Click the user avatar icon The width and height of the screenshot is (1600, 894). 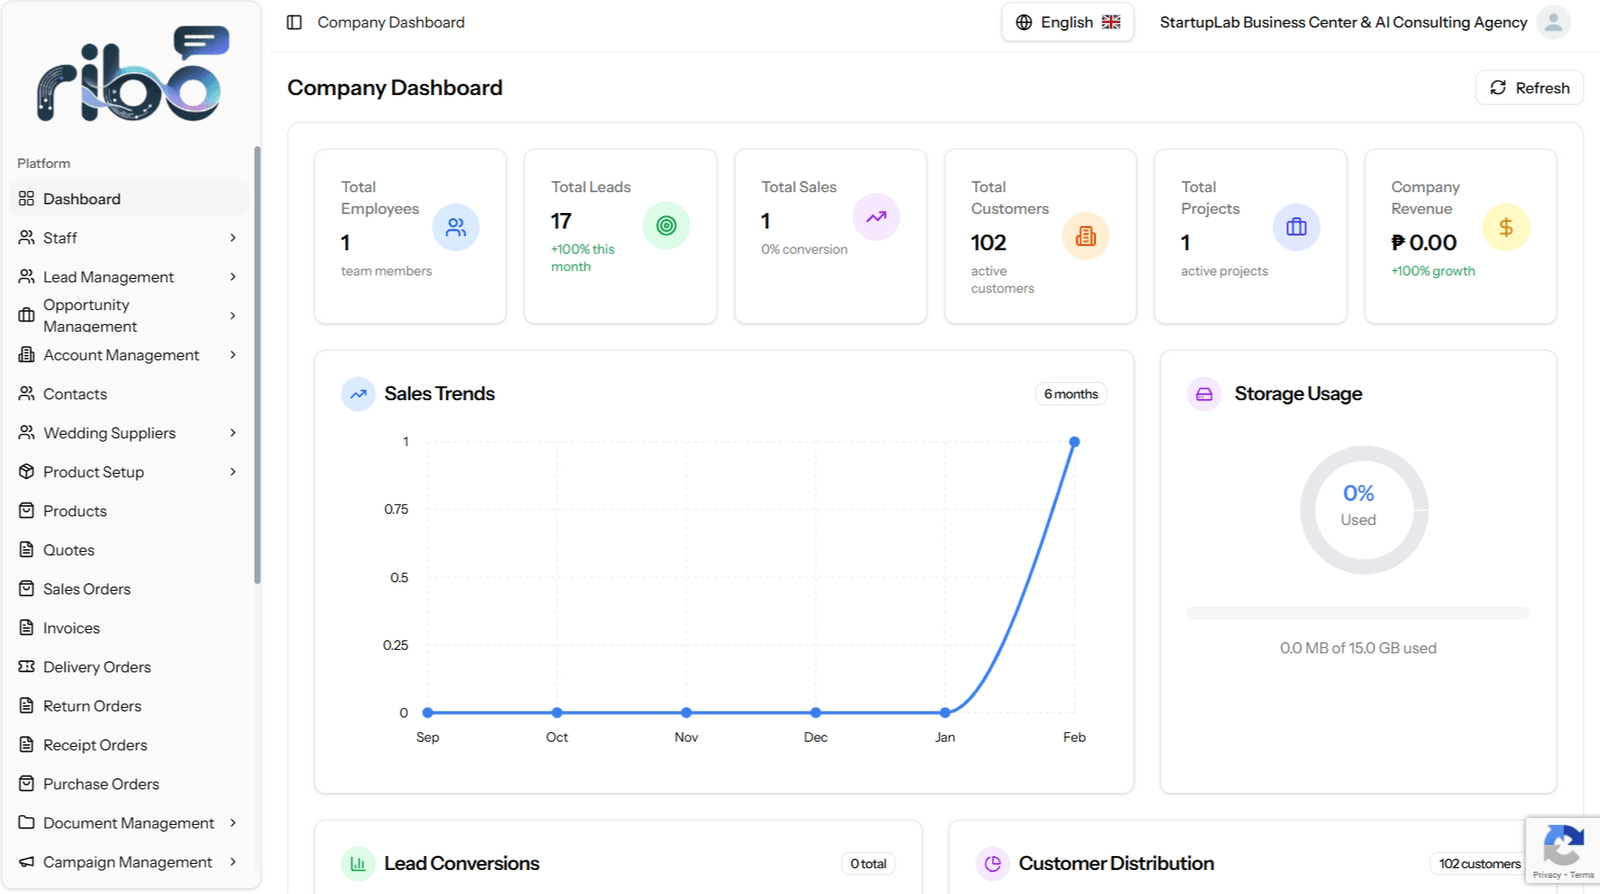point(1553,22)
